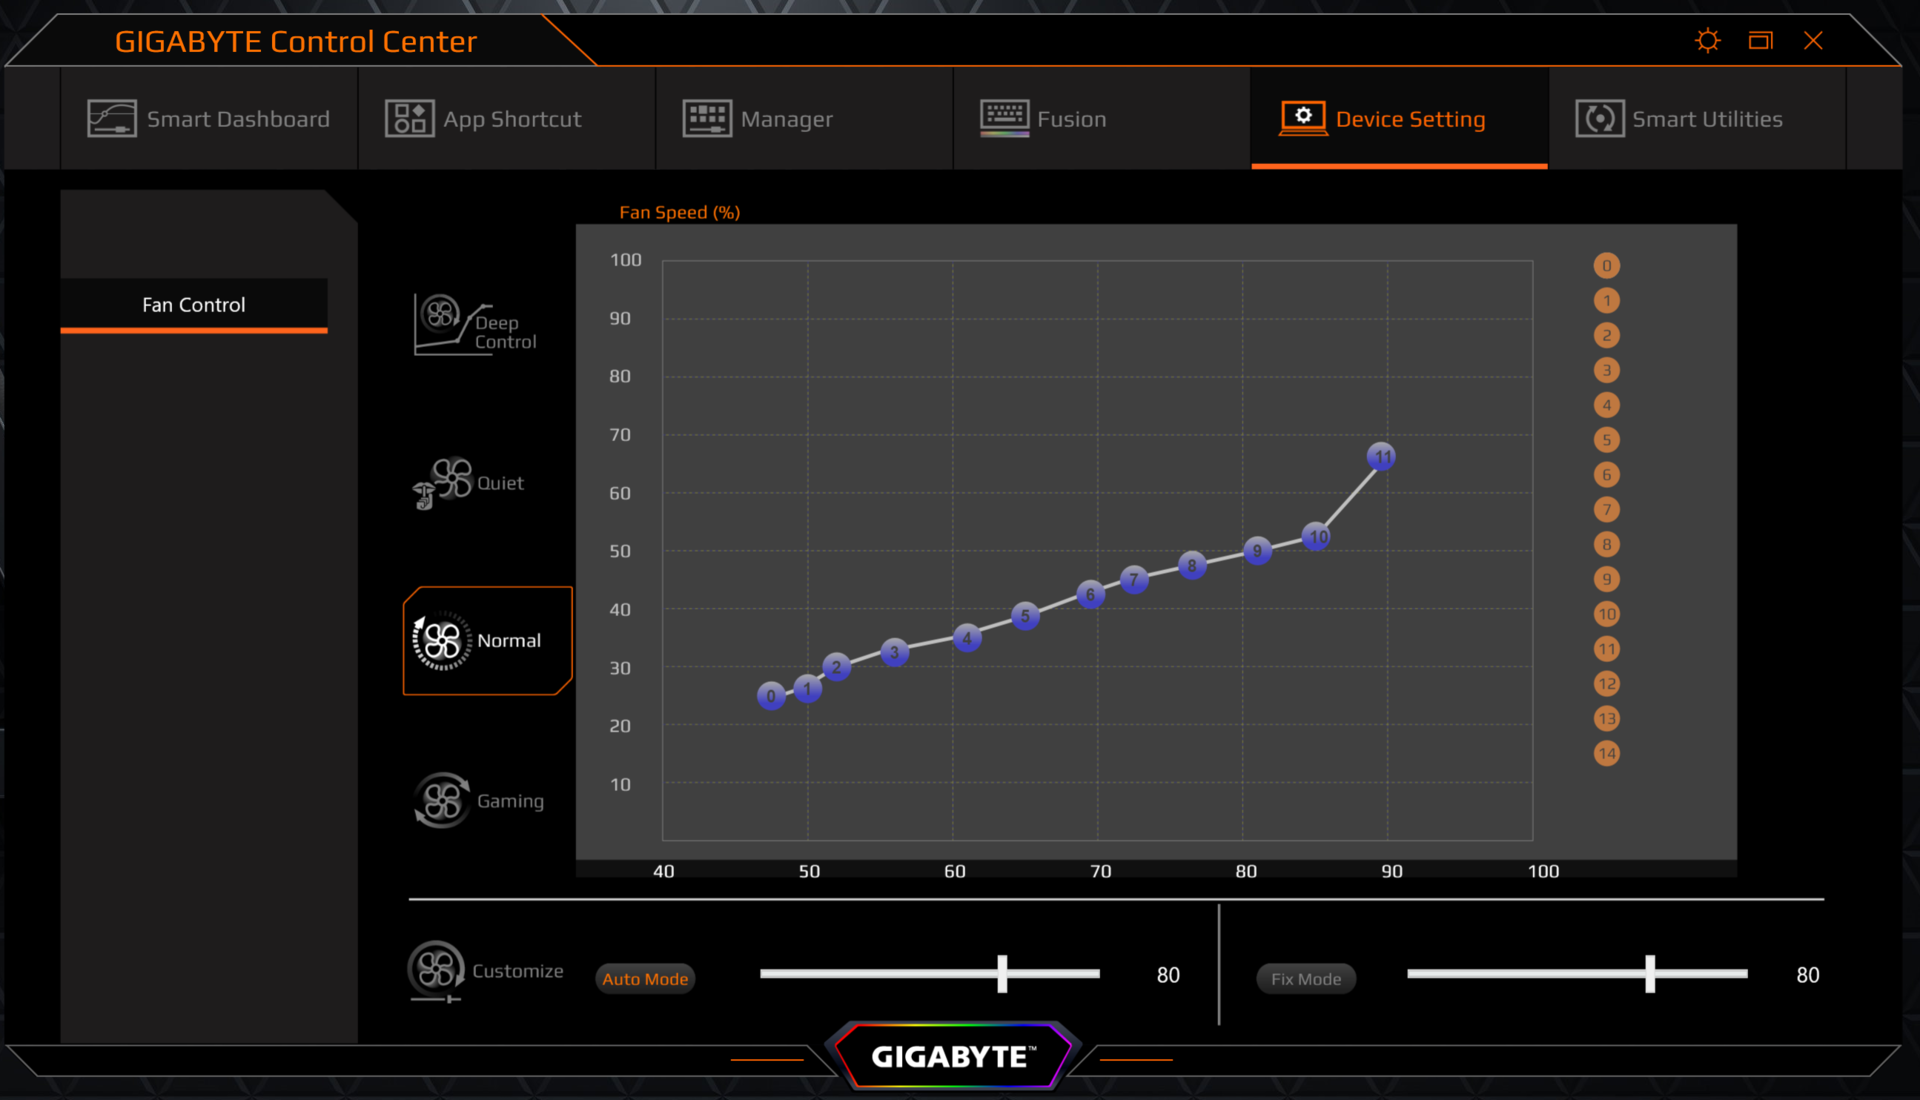Enable Auto Mode toggle button
The height and width of the screenshot is (1100, 1920).
tap(645, 979)
